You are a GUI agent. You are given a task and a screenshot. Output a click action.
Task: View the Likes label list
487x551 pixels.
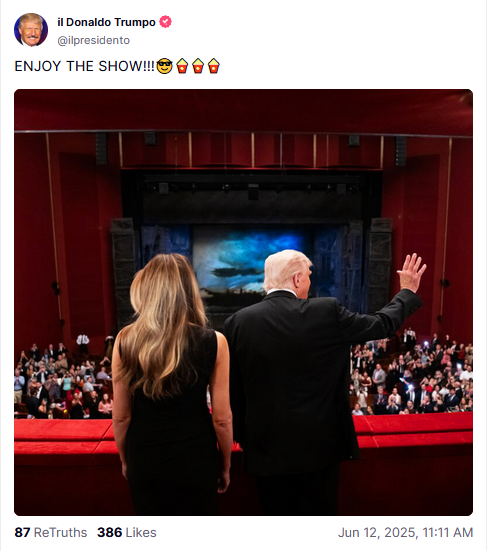click(x=141, y=532)
